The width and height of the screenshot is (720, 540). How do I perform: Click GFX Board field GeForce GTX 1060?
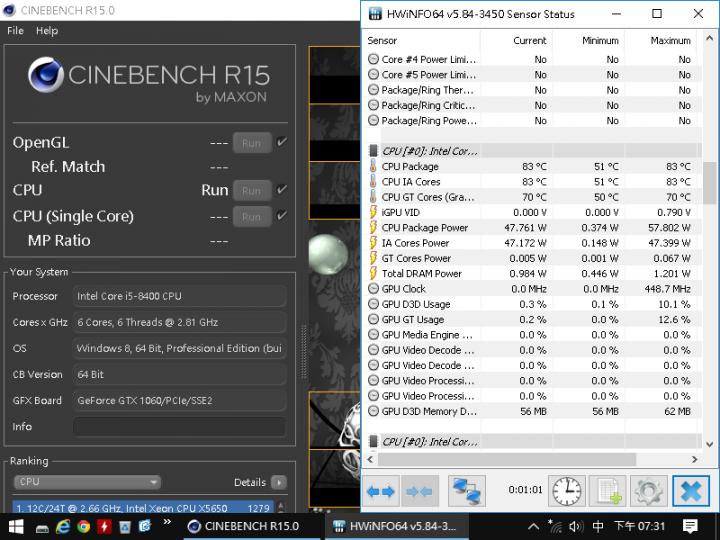180,400
